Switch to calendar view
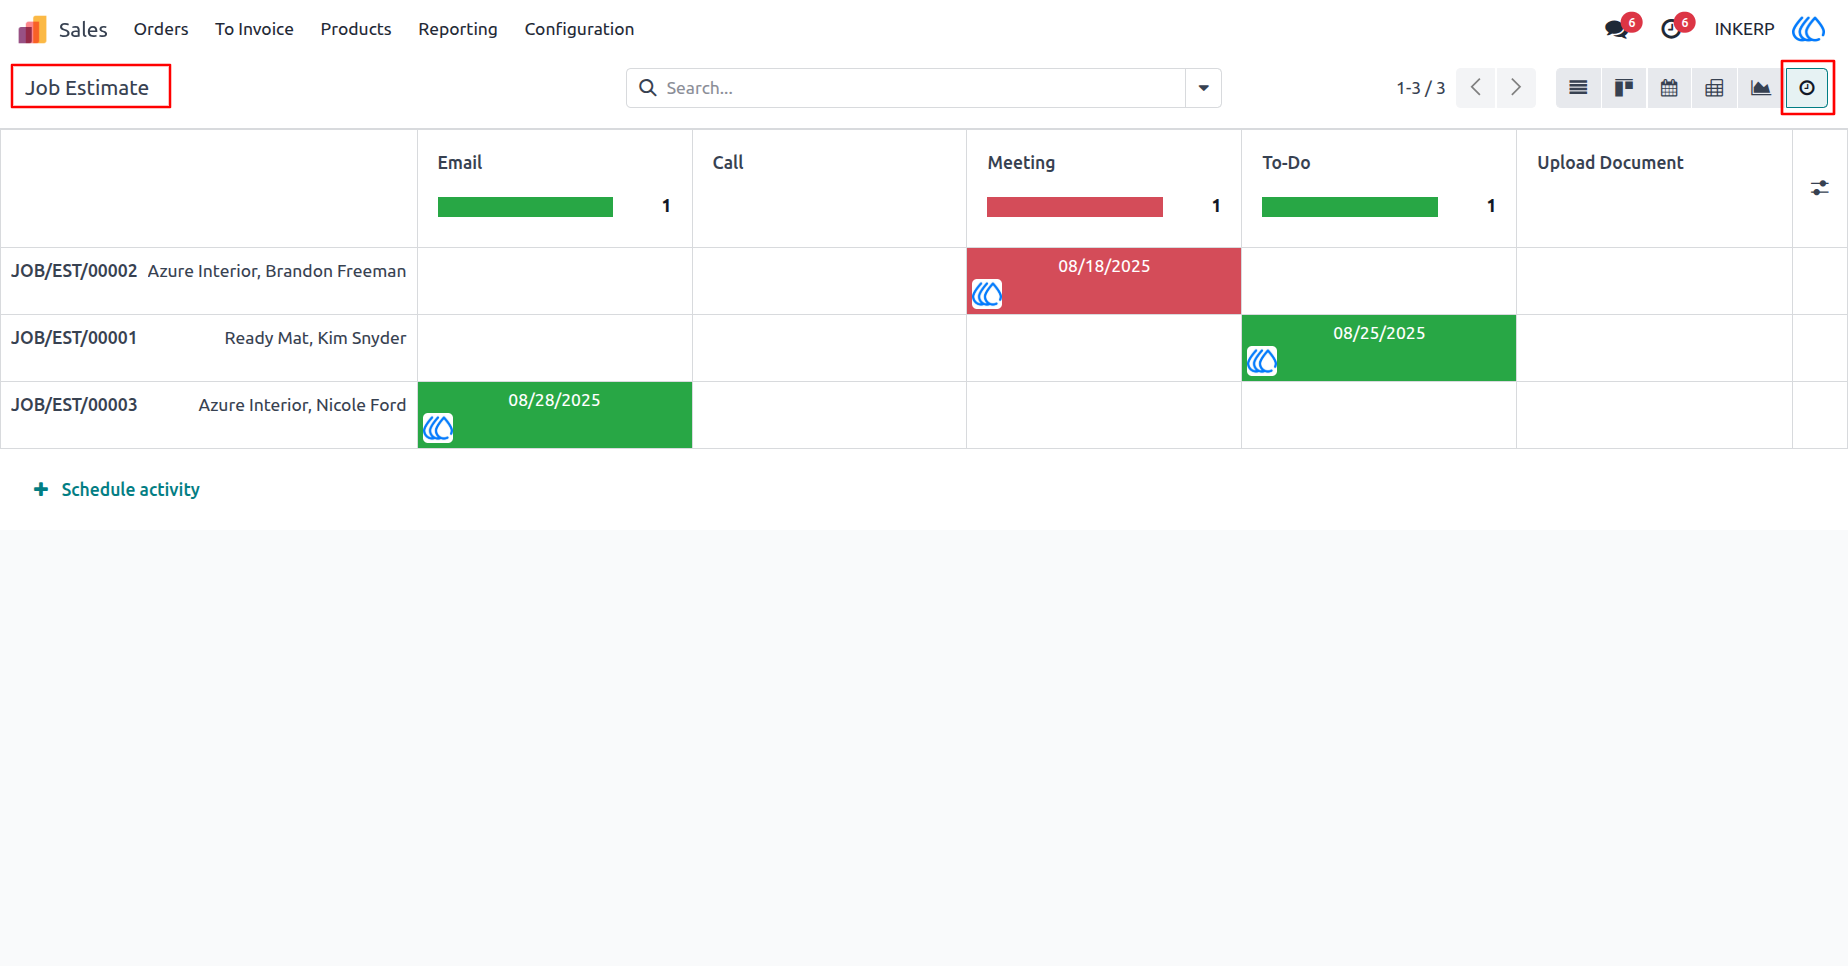Image resolution: width=1848 pixels, height=966 pixels. (1669, 88)
